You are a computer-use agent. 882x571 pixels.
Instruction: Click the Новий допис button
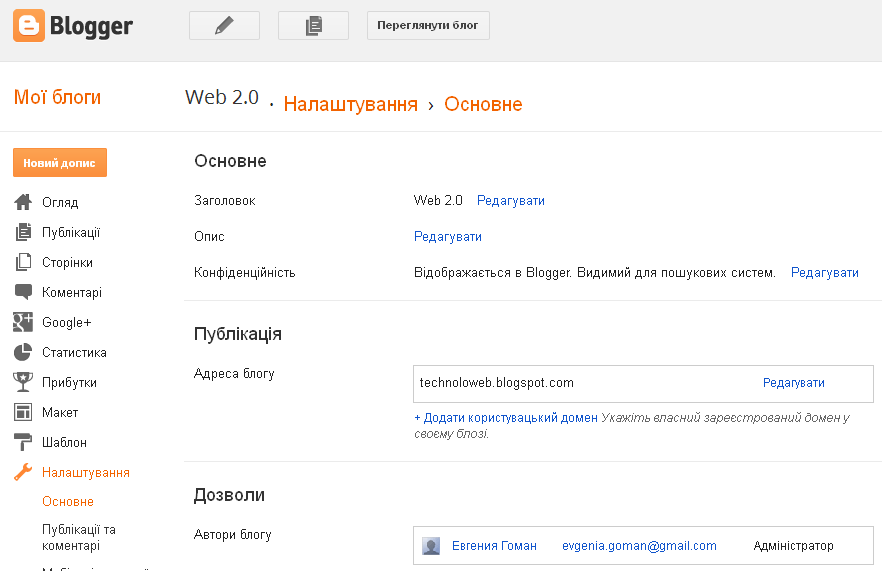point(60,163)
